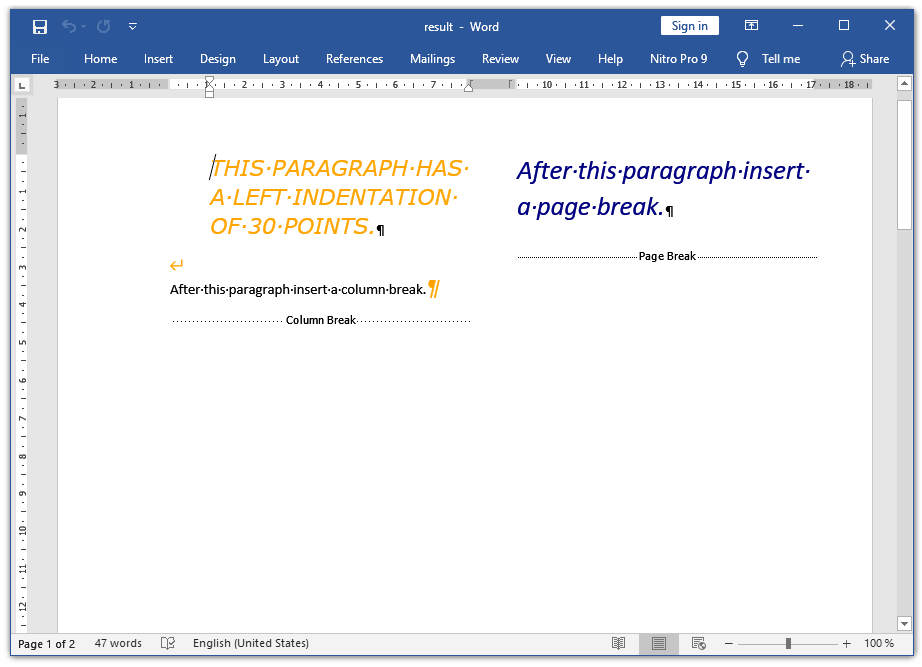Open the Layout ribbon tab
The image size is (922, 667).
click(x=281, y=59)
